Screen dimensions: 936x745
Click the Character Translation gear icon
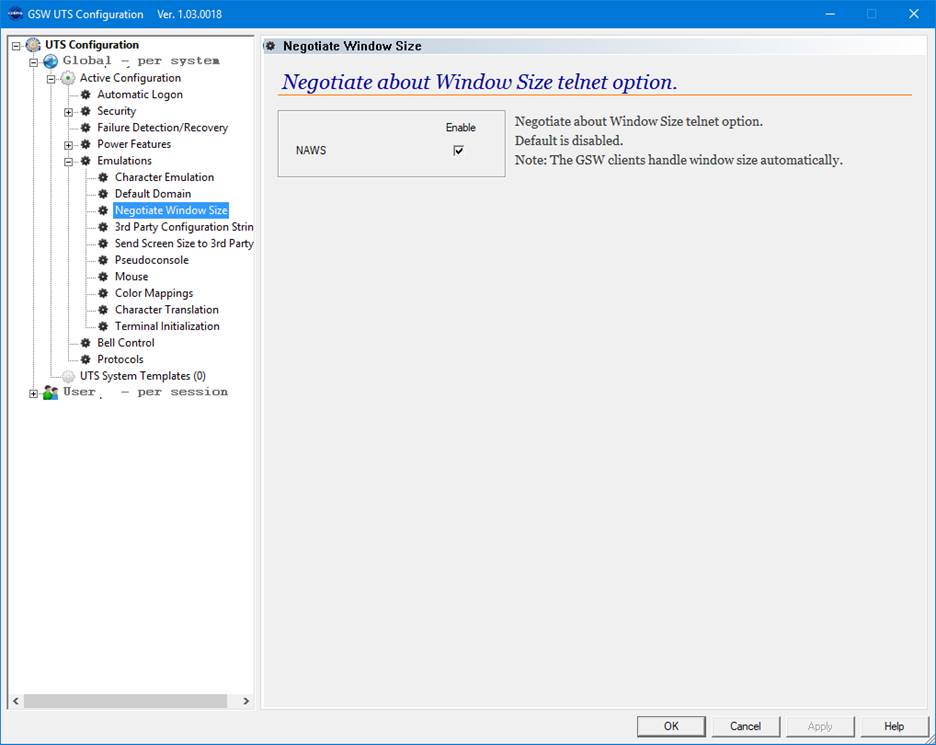[x=103, y=310]
